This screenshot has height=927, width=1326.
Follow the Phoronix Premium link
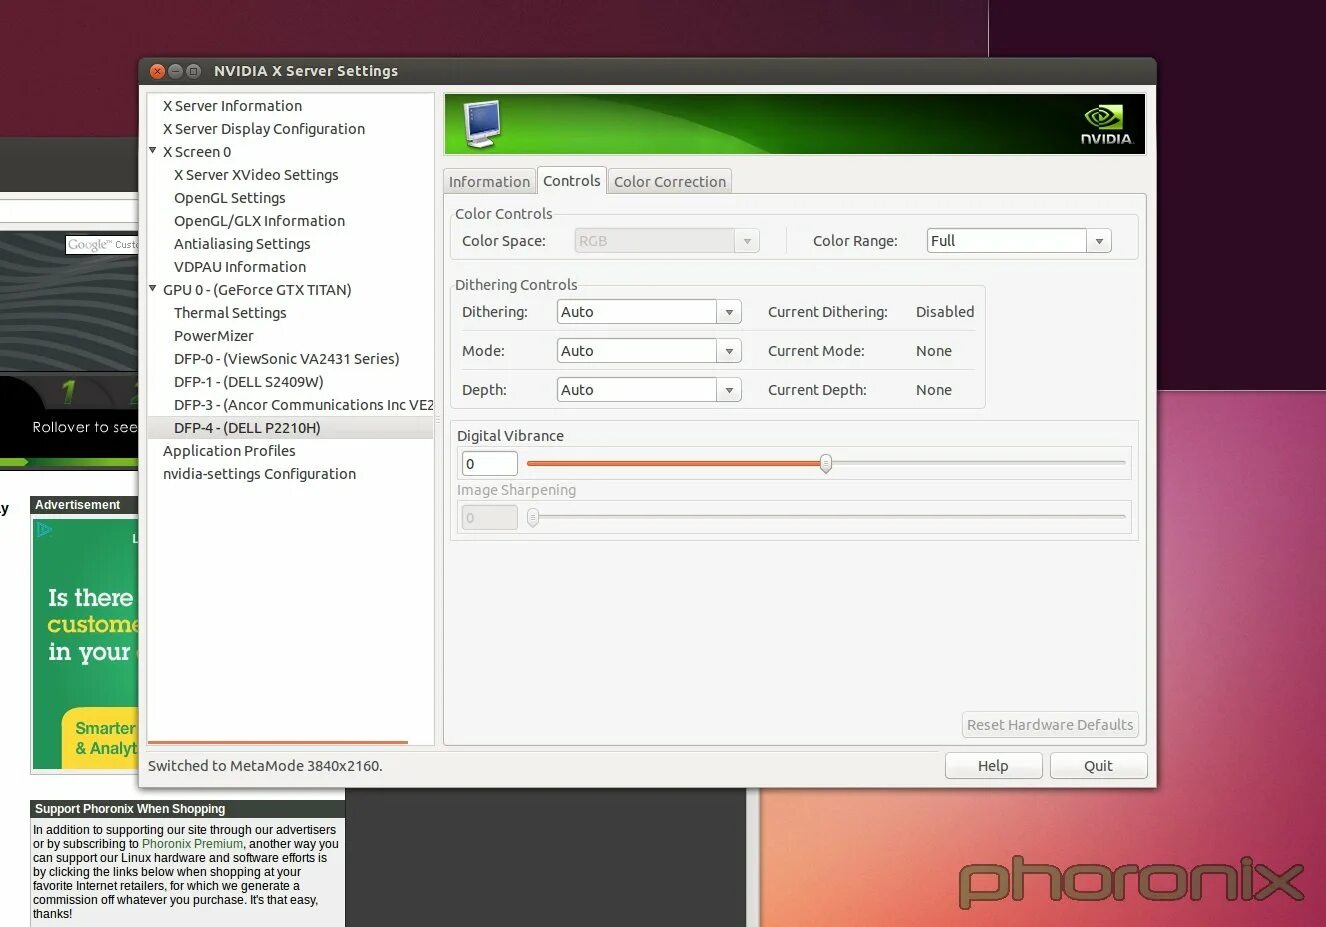(x=193, y=844)
